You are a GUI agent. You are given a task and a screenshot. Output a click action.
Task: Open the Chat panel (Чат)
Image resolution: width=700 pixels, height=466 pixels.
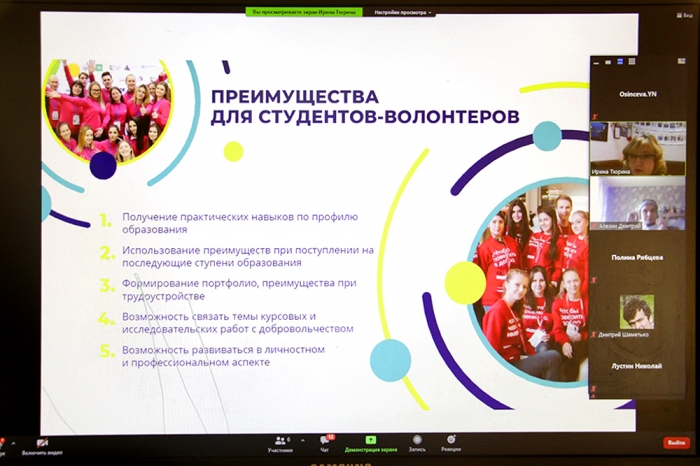(325, 443)
